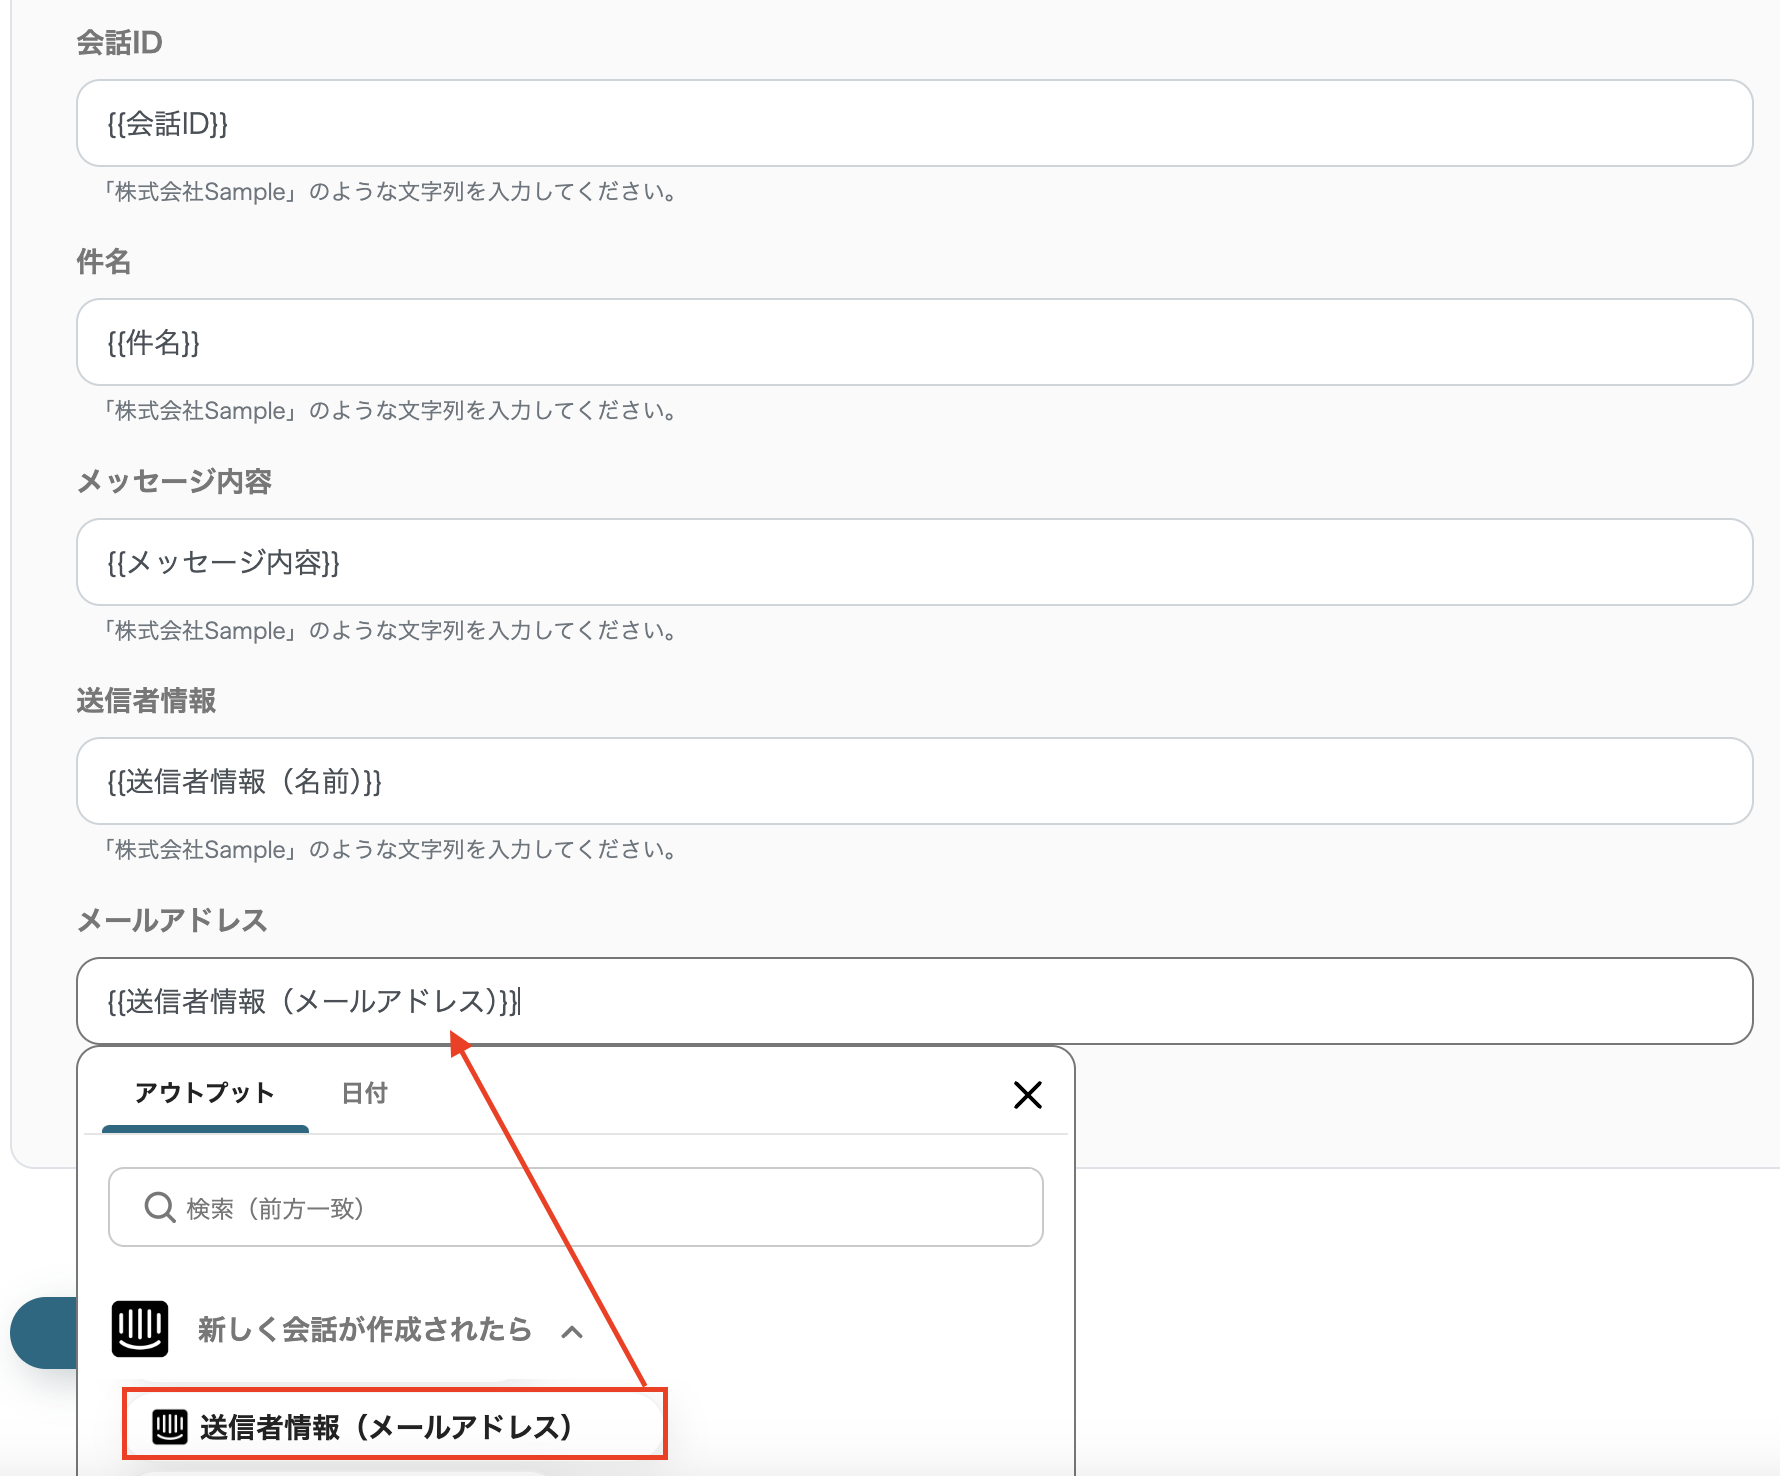Switch to the アウトプット tab
The width and height of the screenshot is (1780, 1476).
point(205,1093)
